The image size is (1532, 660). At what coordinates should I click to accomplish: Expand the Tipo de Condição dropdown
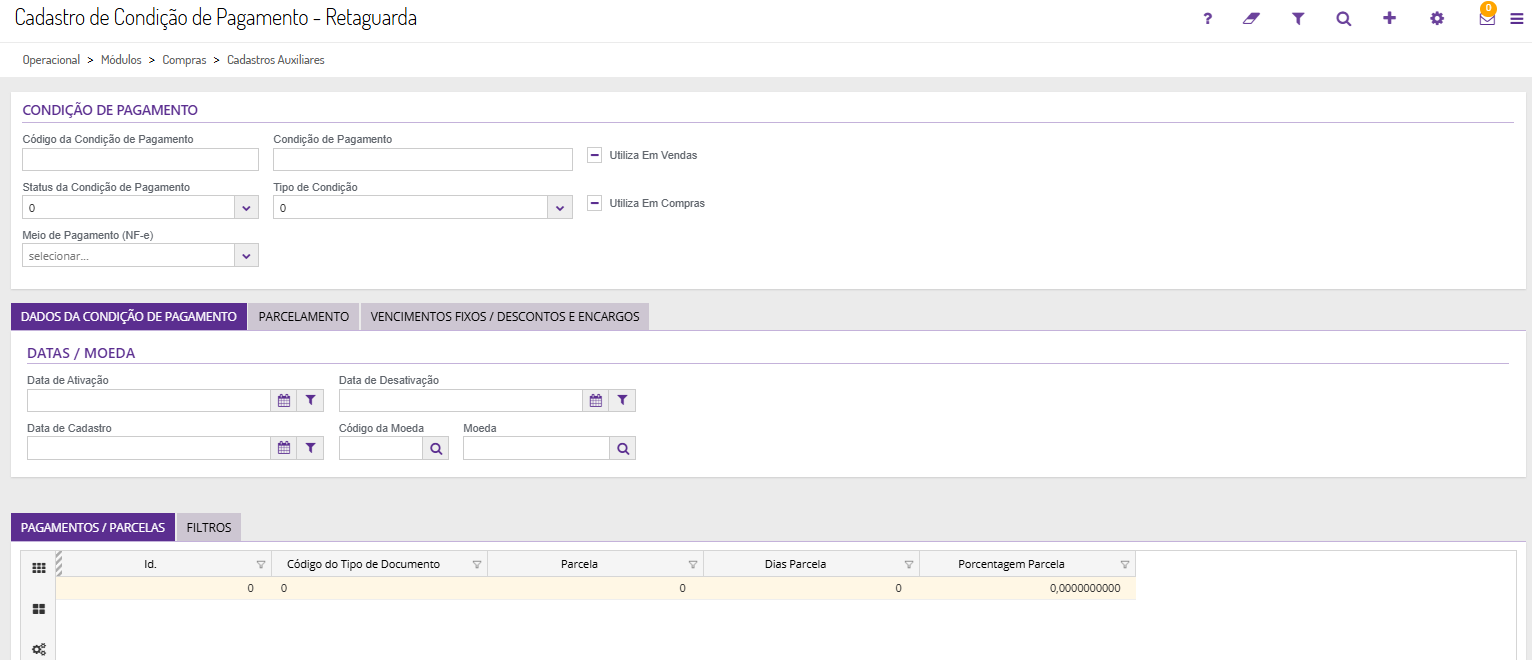[x=560, y=207]
